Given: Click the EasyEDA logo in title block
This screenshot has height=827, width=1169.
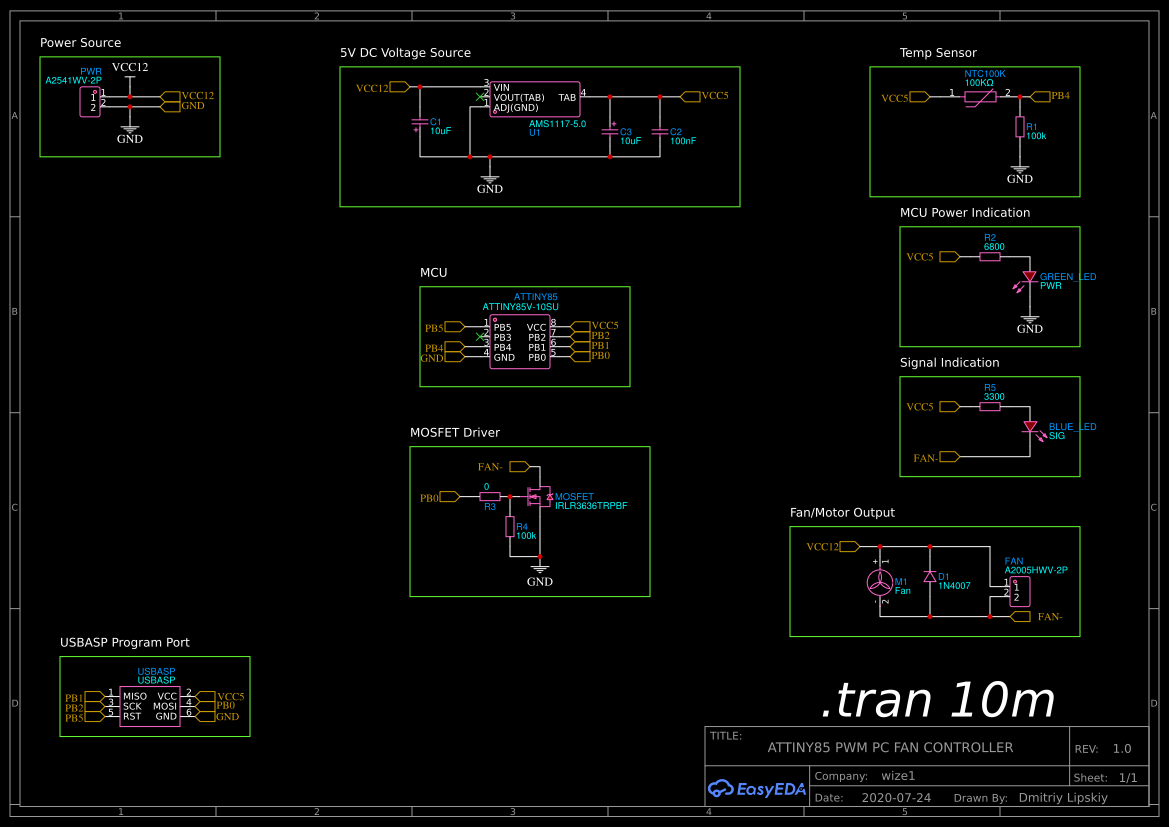Looking at the screenshot, I should tap(757, 788).
